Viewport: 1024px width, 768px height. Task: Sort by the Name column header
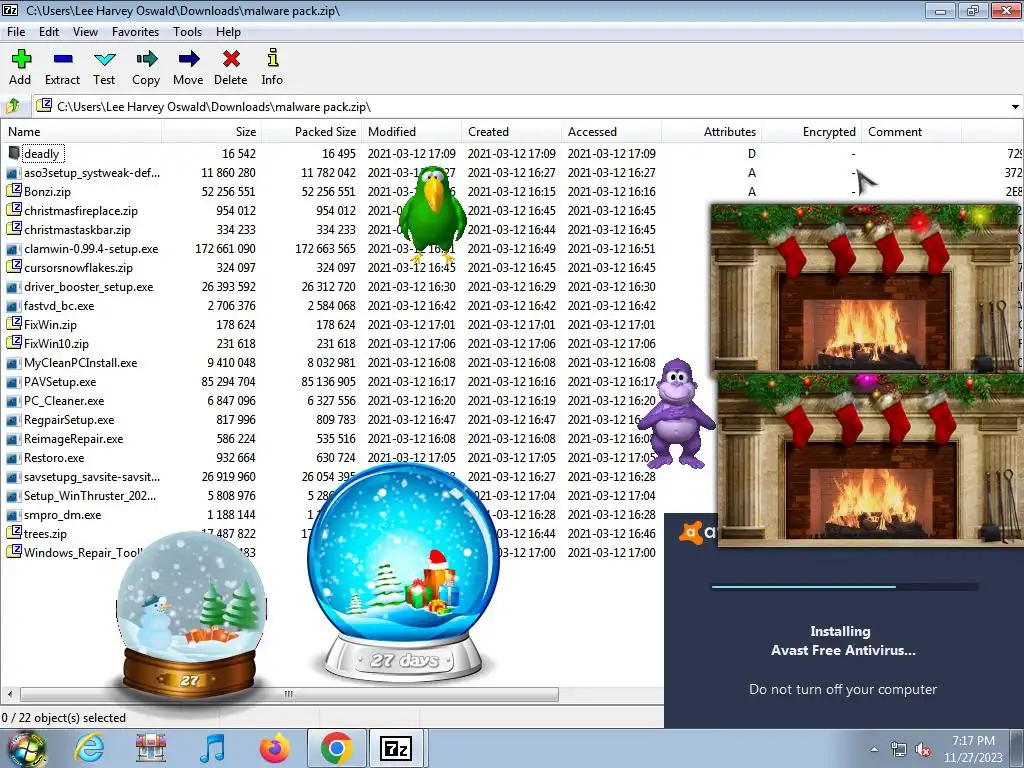coord(81,131)
